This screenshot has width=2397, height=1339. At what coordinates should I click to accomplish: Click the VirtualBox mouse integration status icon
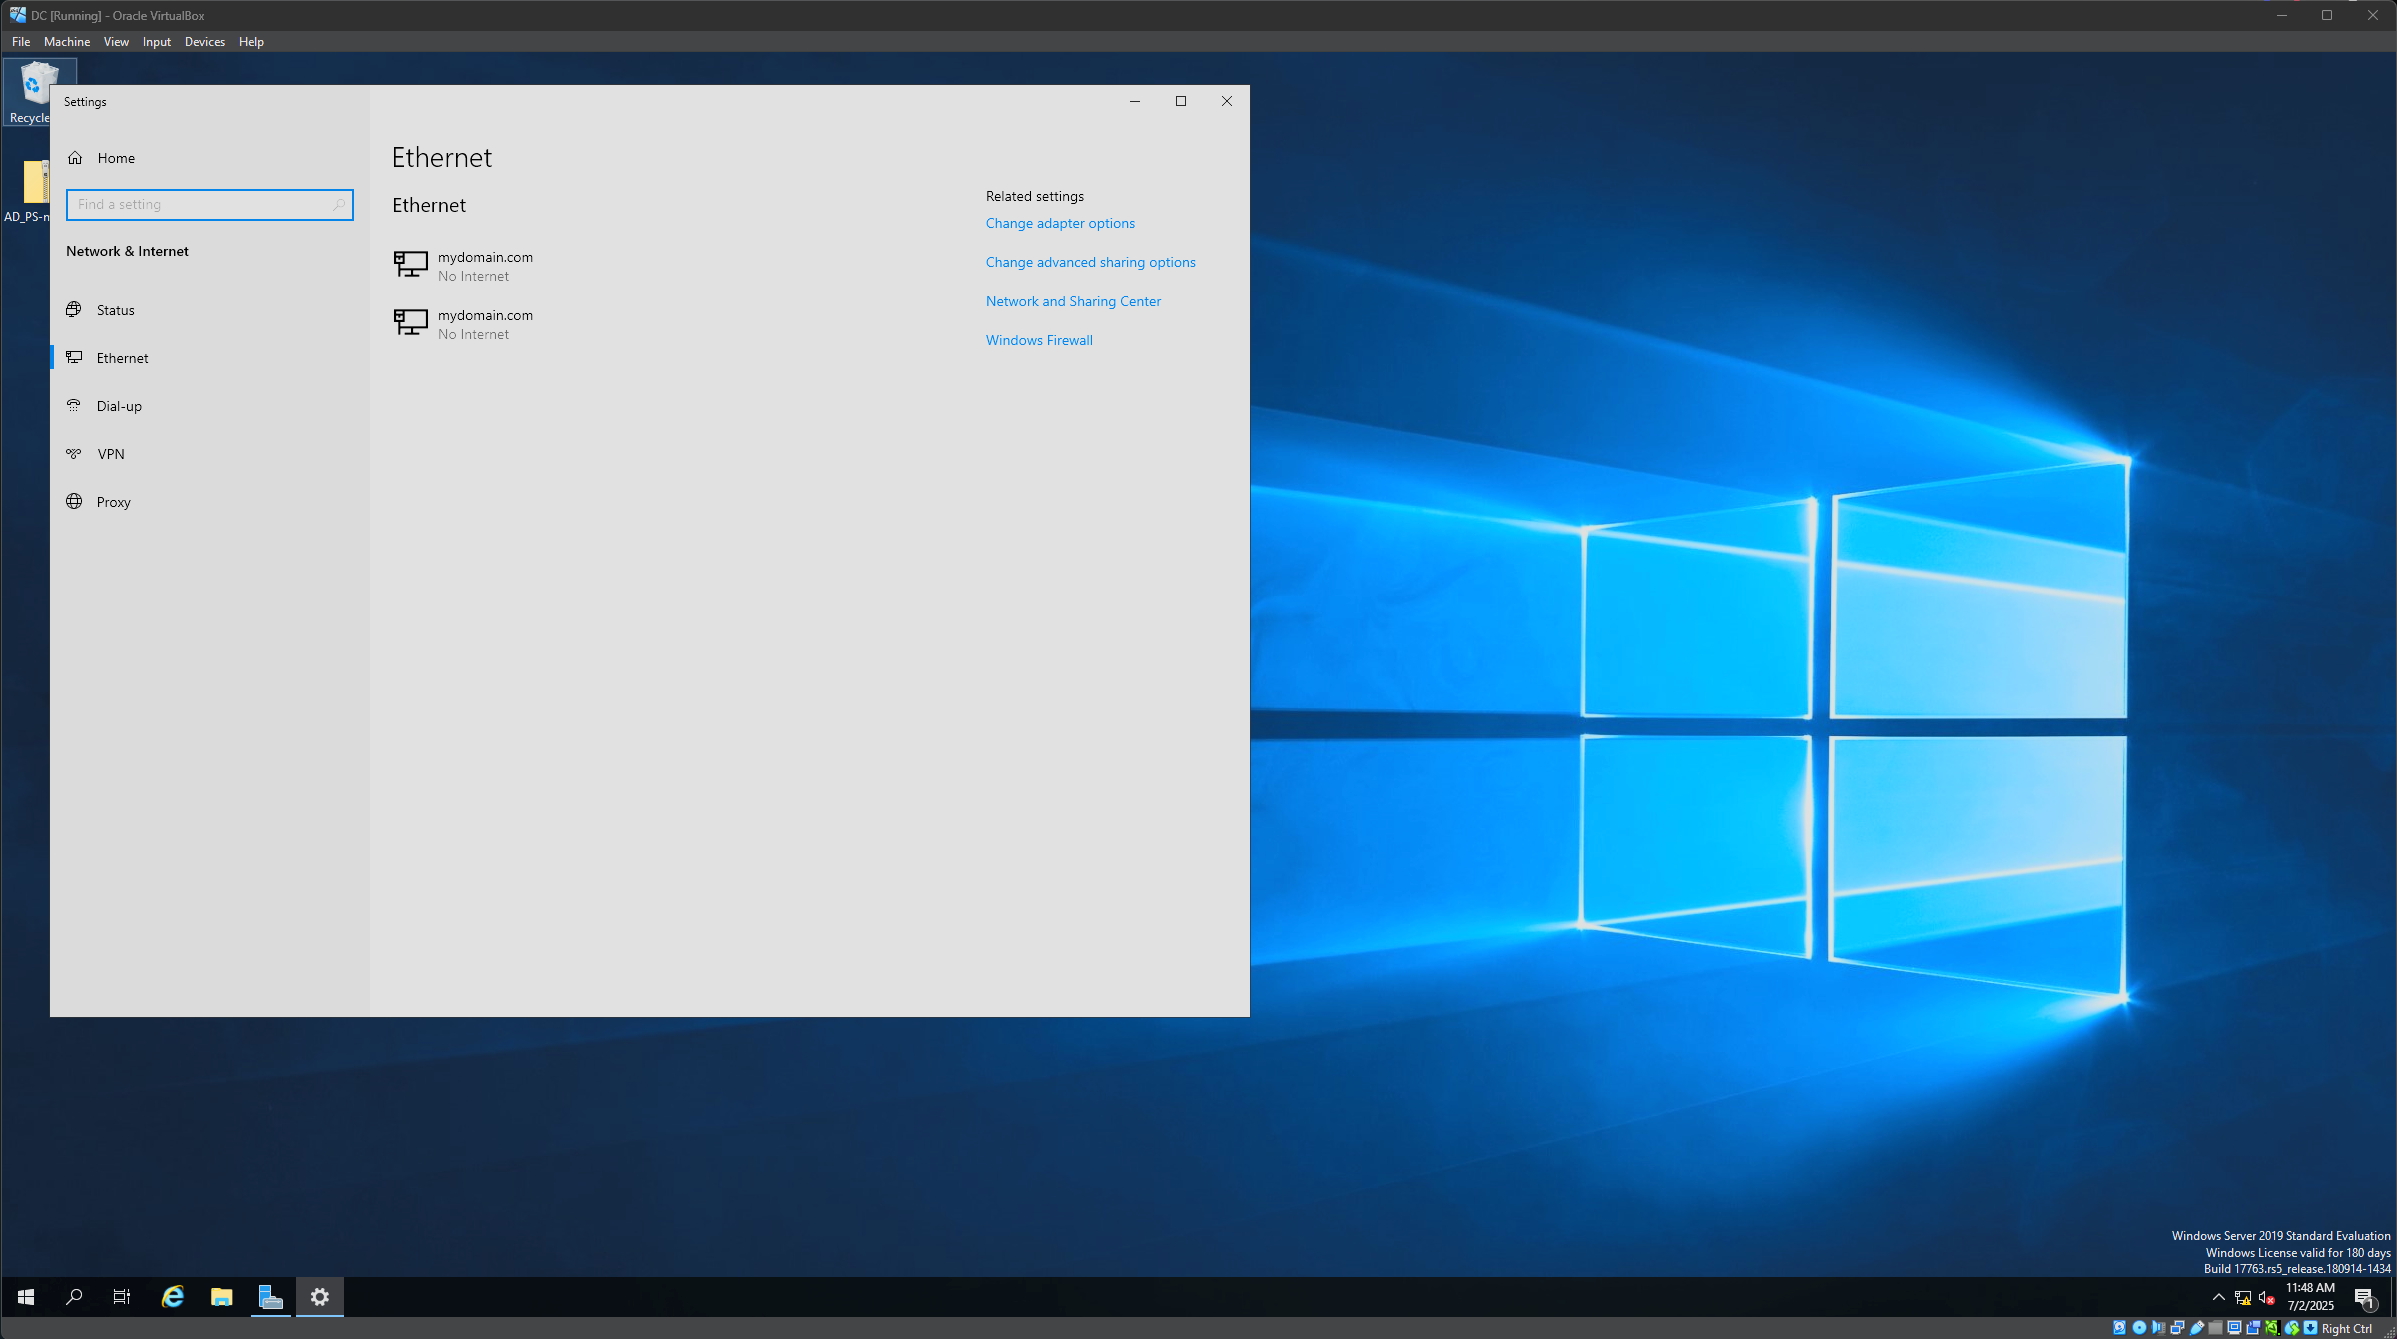[x=2292, y=1328]
